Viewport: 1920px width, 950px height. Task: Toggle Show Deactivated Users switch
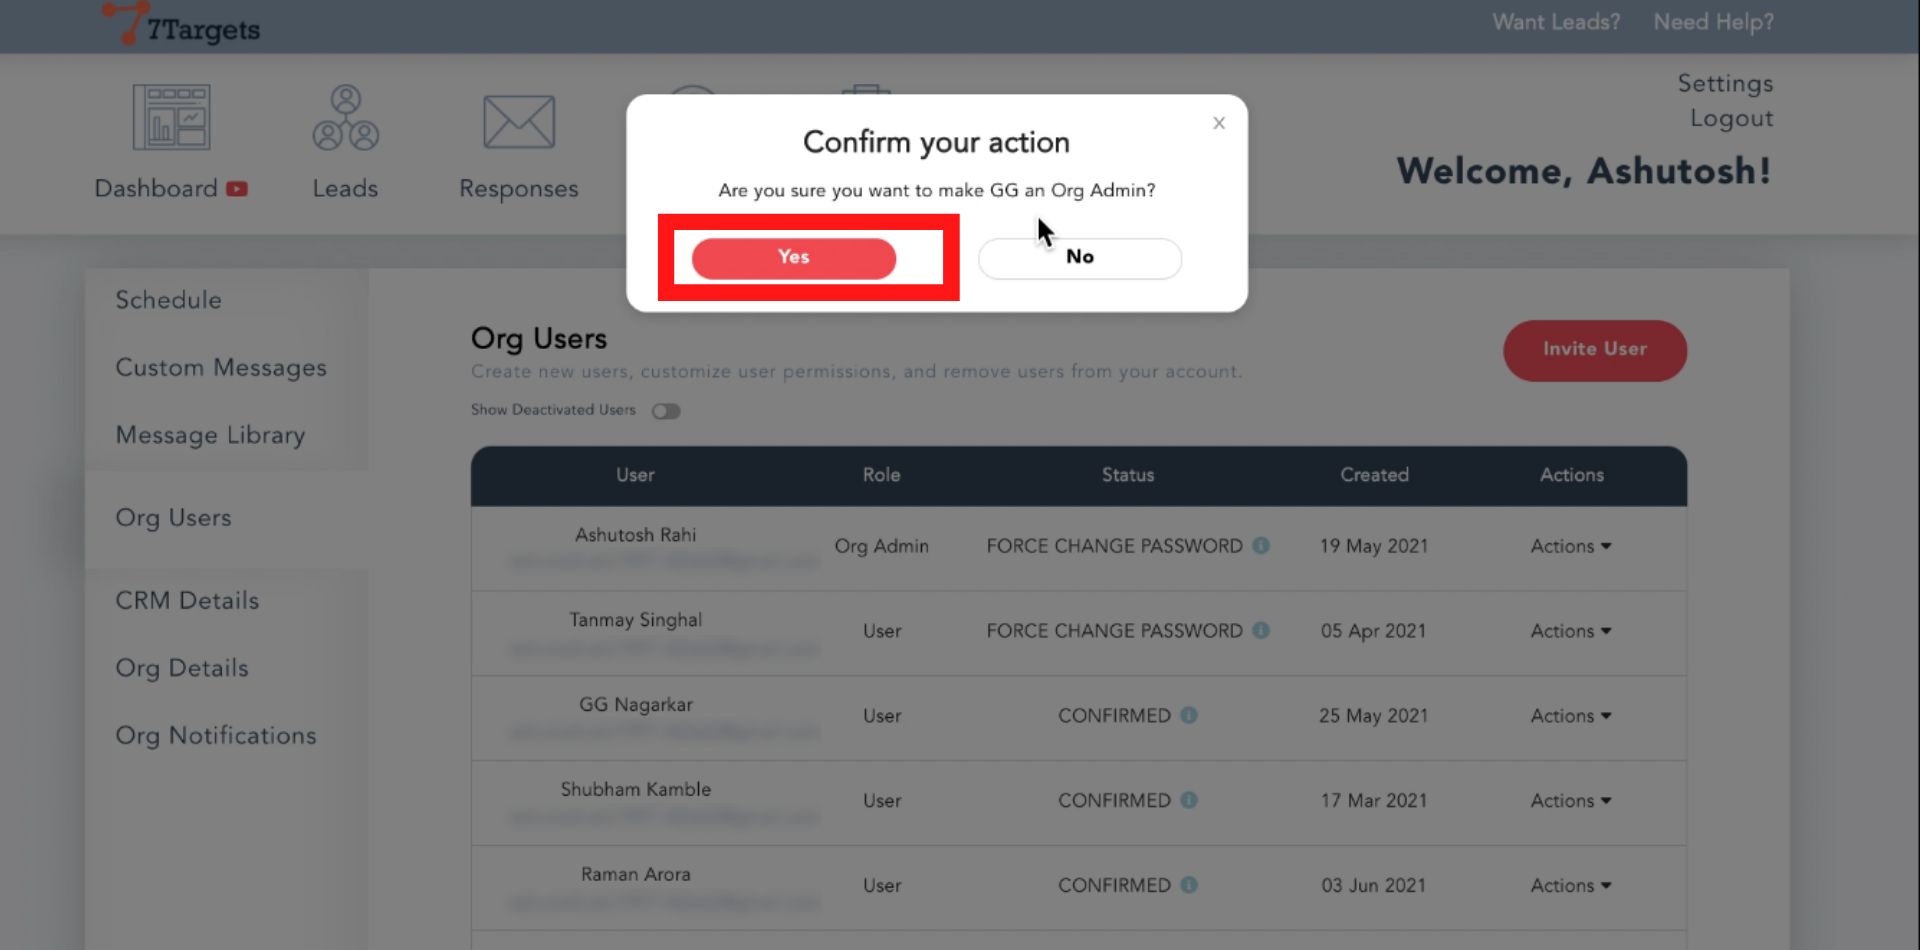click(x=666, y=411)
